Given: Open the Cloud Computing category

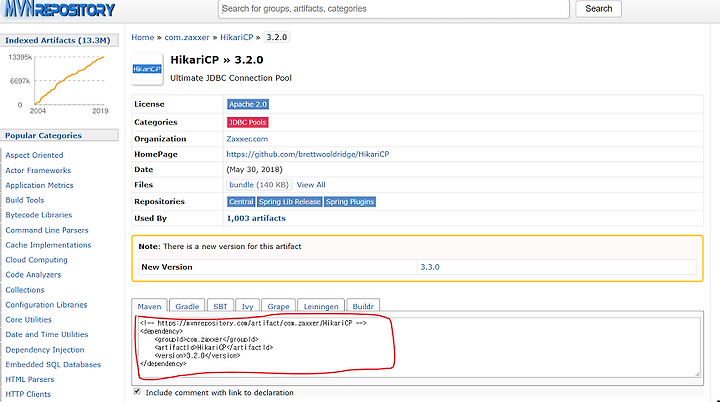Looking at the screenshot, I should pyautogui.click(x=36, y=260).
